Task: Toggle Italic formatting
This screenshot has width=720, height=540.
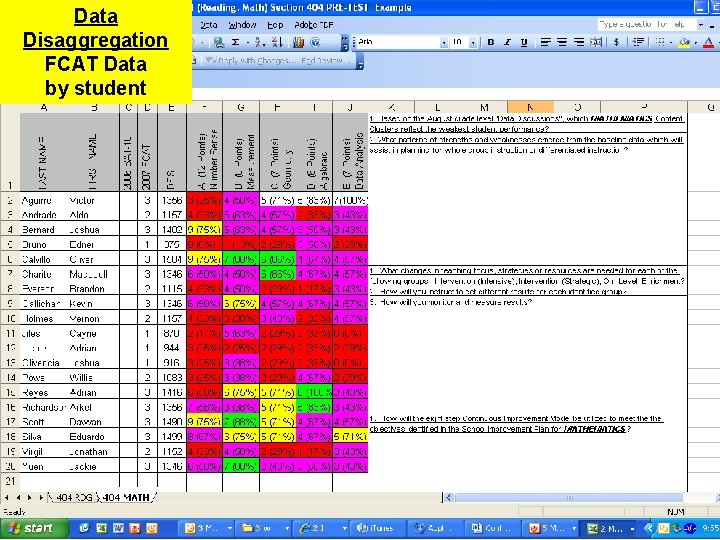Action: [x=507, y=42]
